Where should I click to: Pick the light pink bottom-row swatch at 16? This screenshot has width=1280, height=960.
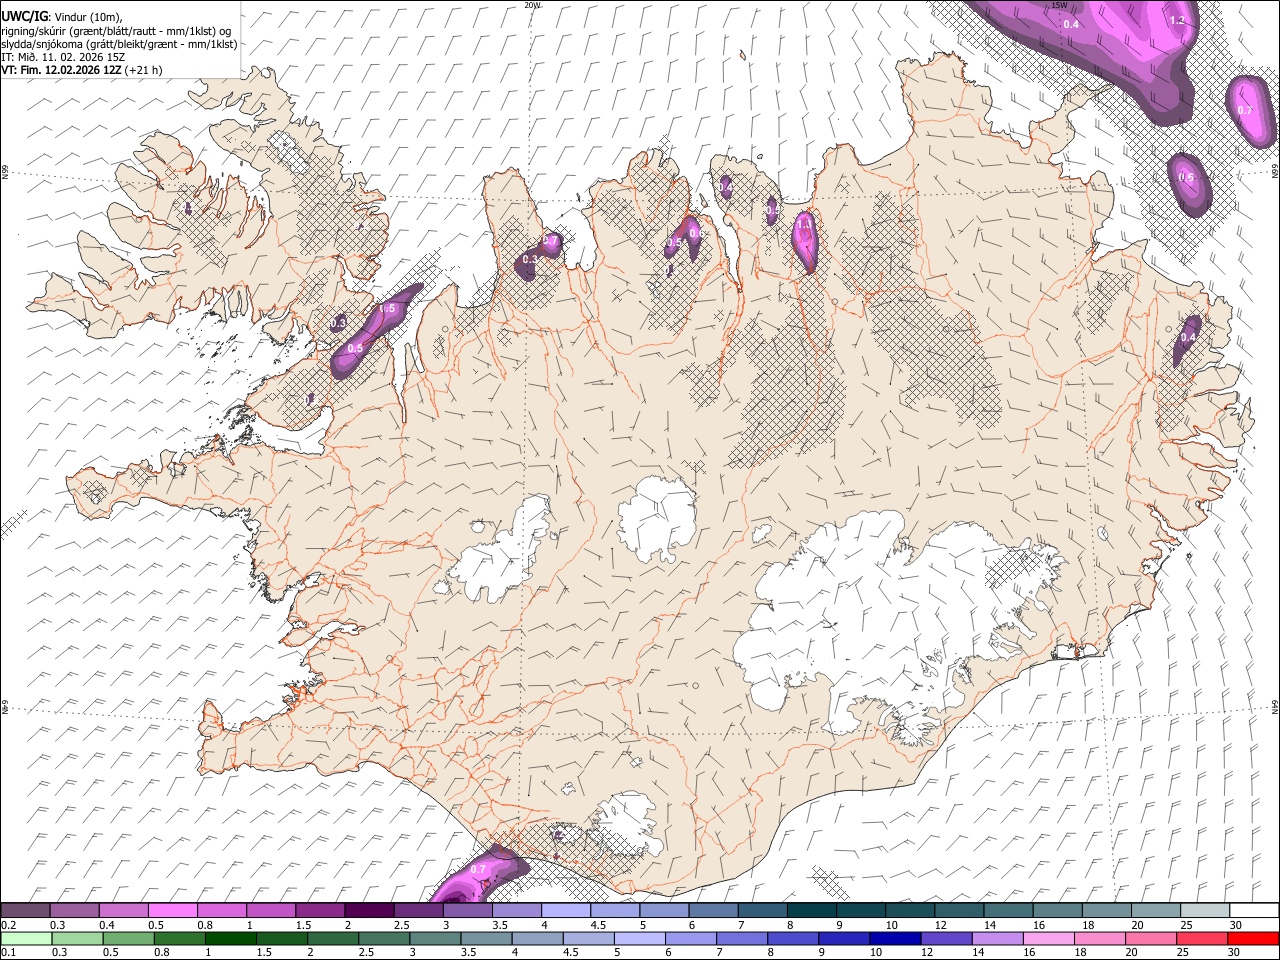(x=1049, y=938)
